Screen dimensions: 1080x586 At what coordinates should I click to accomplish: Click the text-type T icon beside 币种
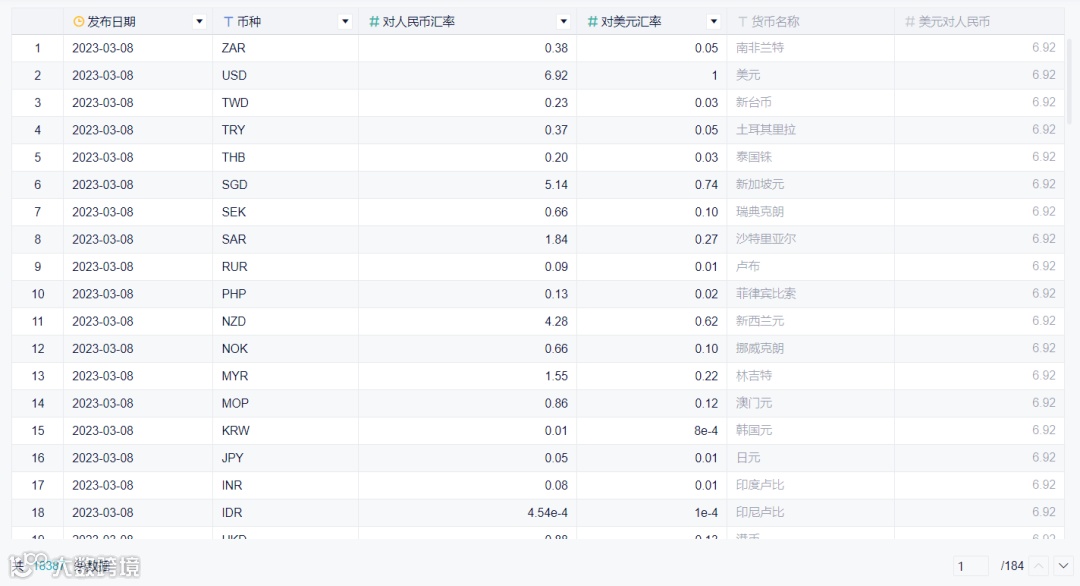click(x=228, y=21)
